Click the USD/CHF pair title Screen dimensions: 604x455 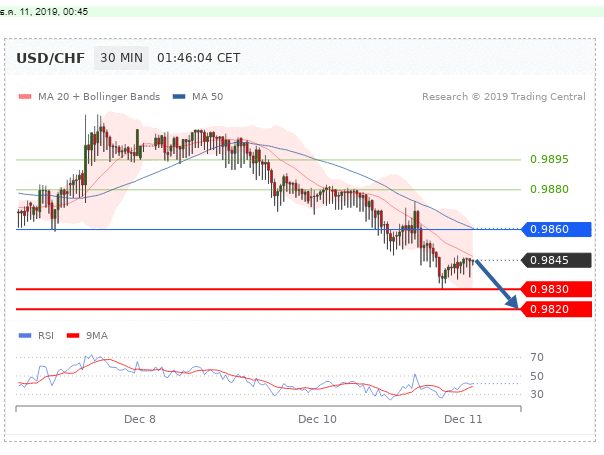tap(50, 58)
